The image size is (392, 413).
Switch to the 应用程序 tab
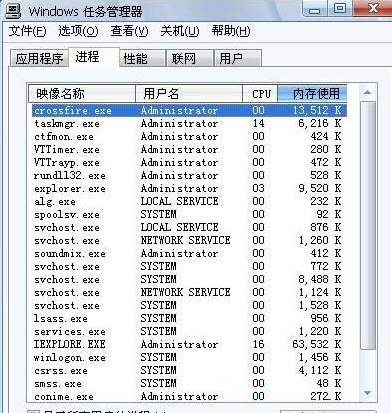pyautogui.click(x=39, y=58)
